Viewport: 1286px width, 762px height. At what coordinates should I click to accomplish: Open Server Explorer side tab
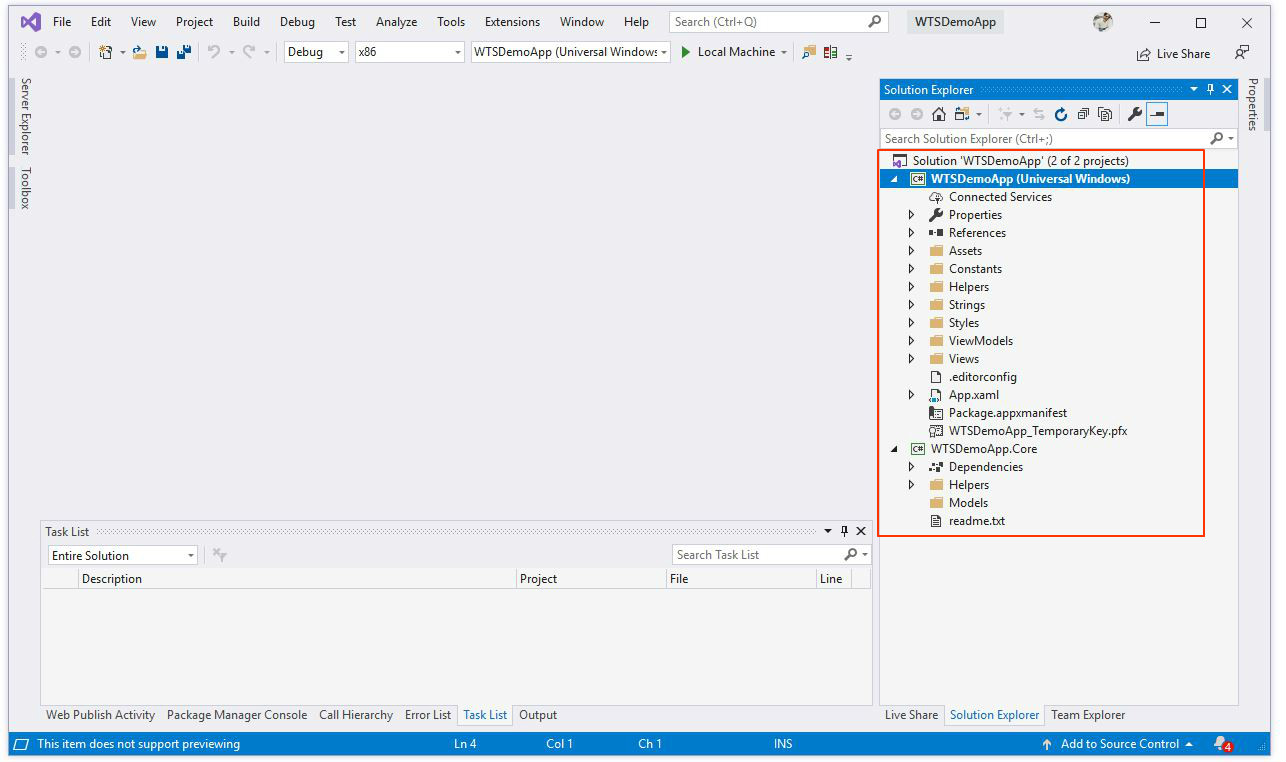[x=25, y=116]
